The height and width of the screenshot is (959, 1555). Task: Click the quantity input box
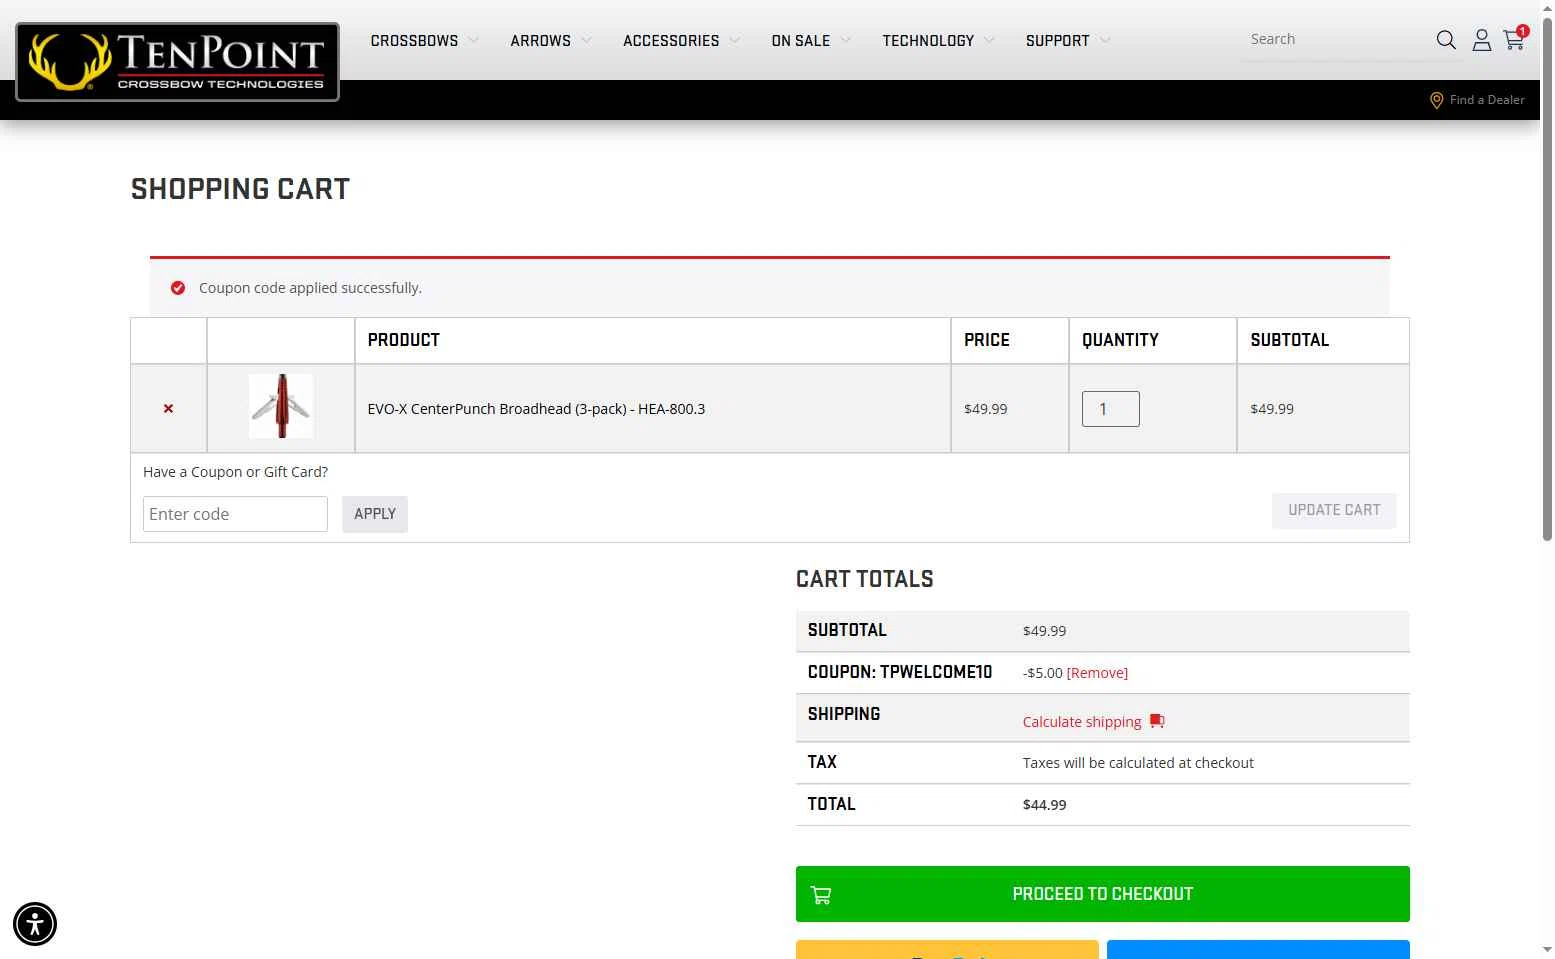[1110, 409]
